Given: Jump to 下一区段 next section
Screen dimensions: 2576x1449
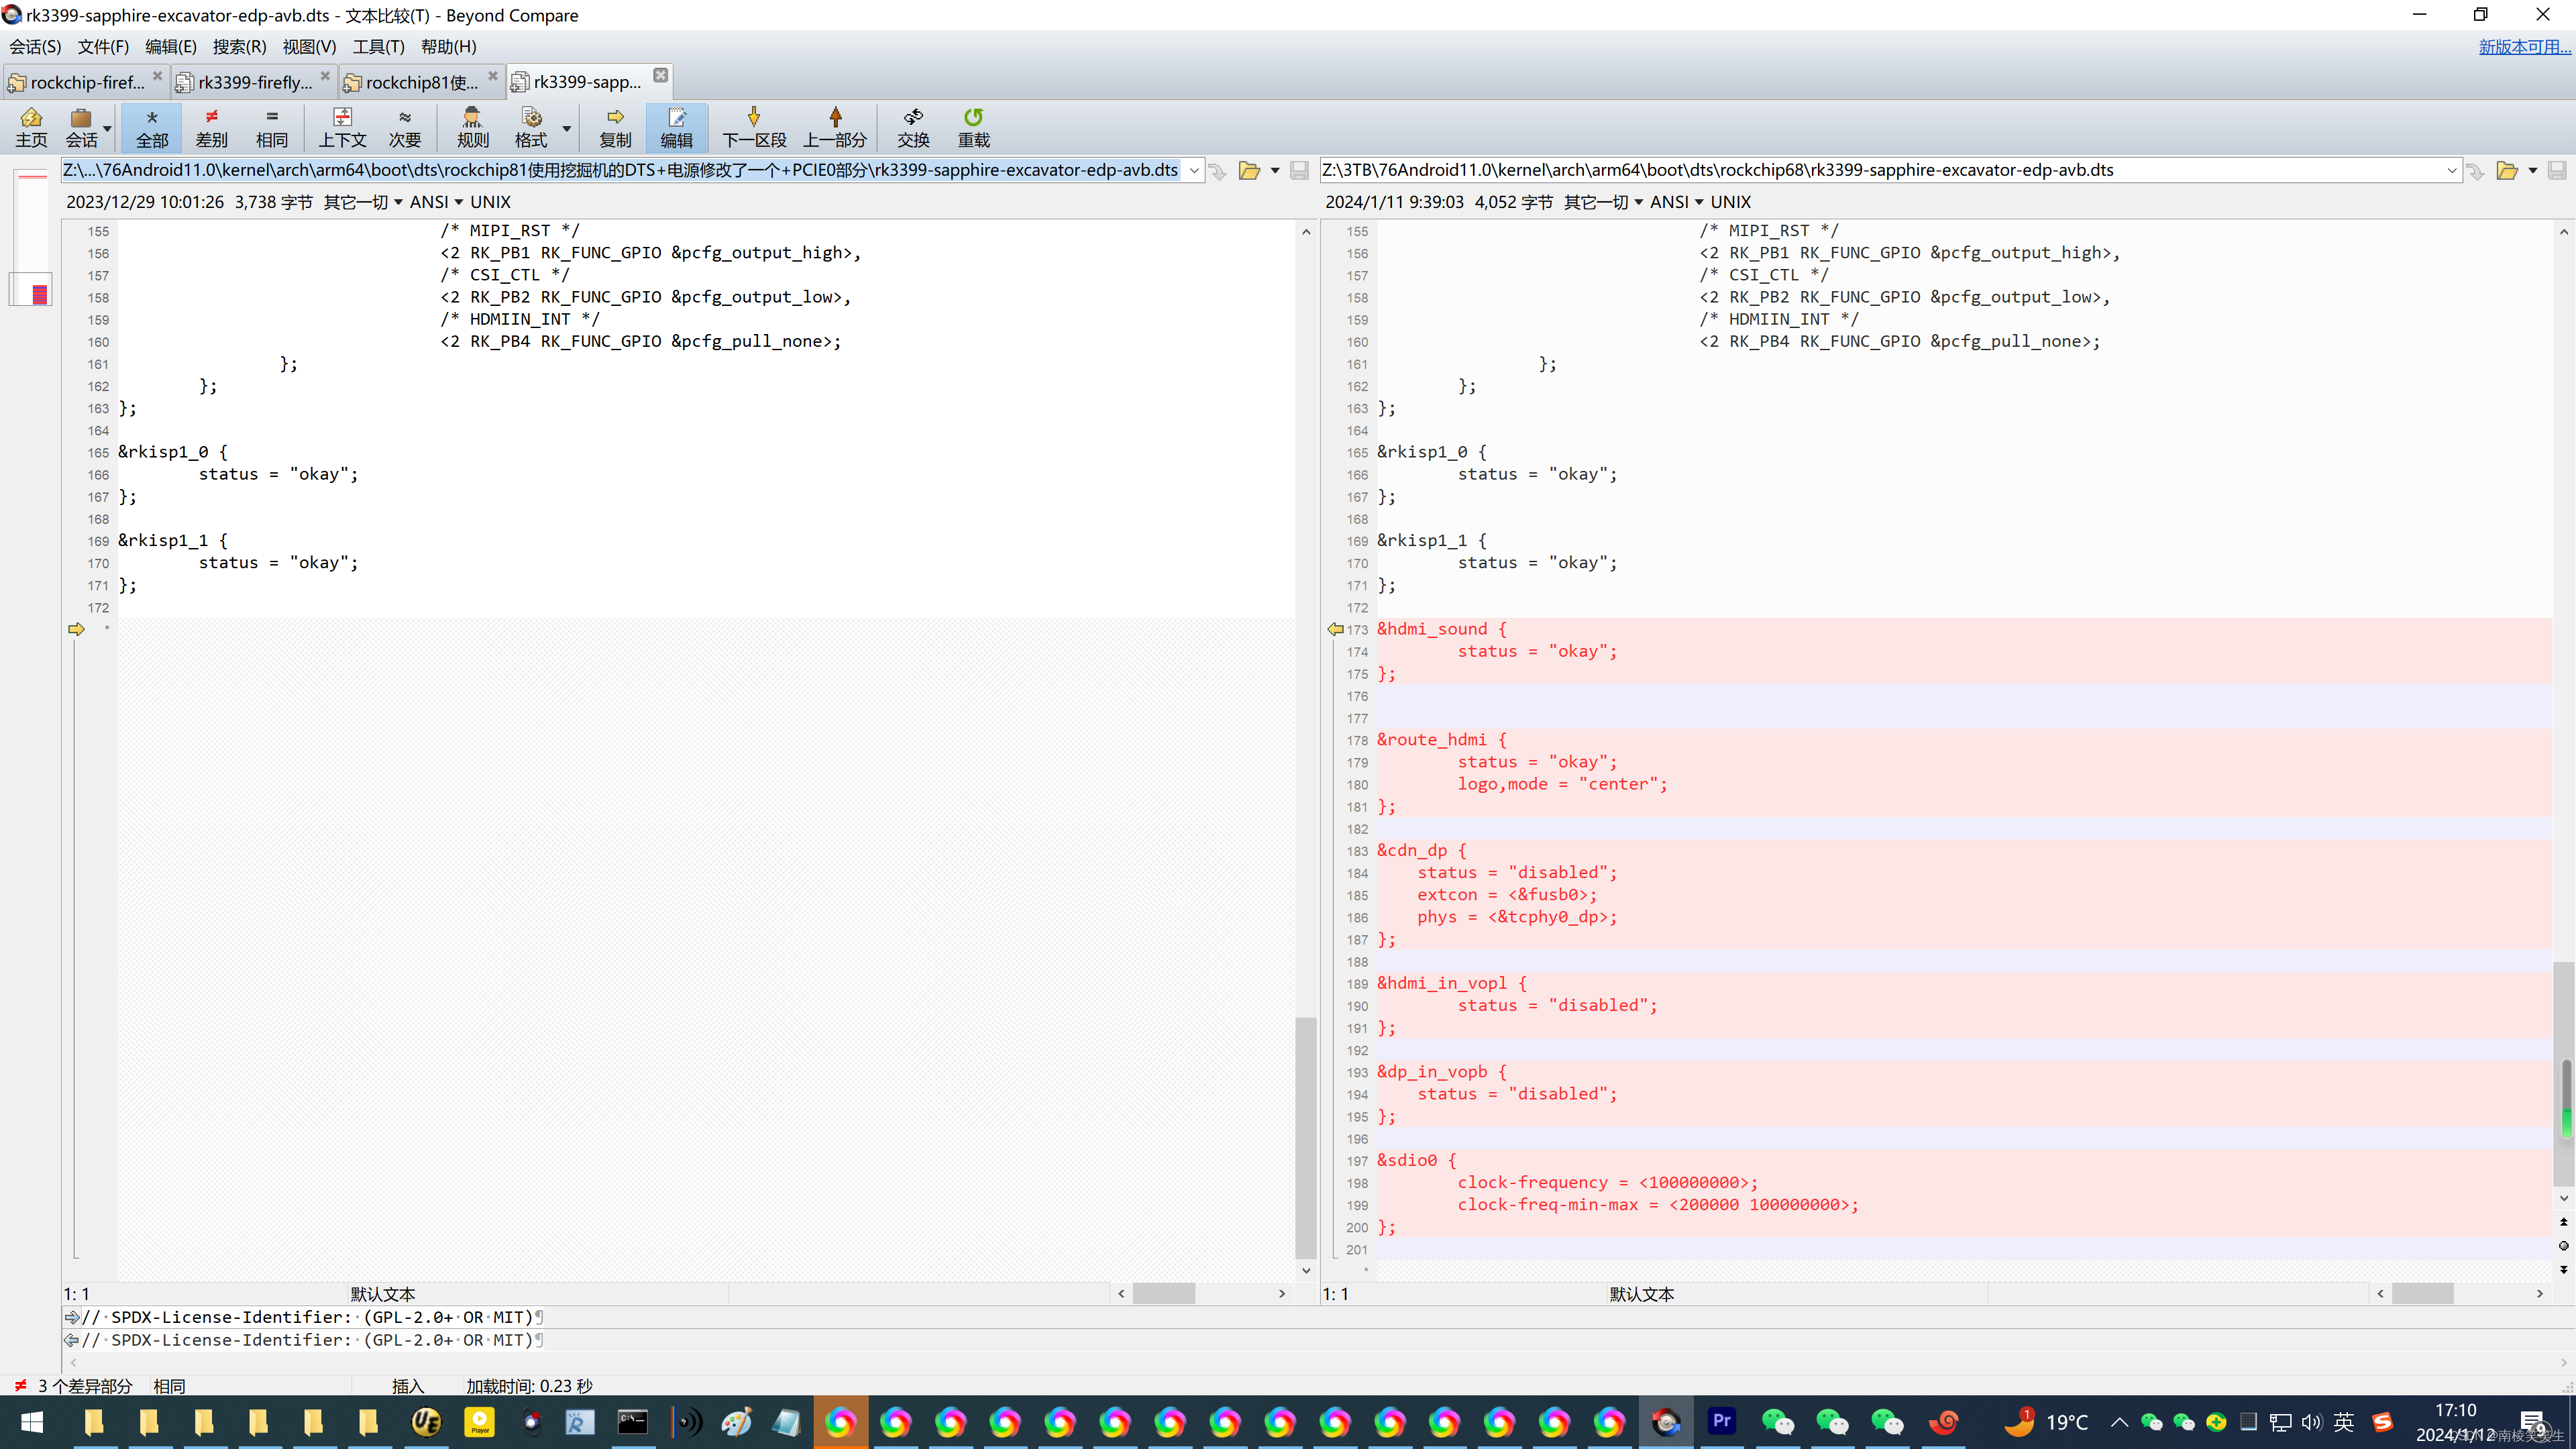Looking at the screenshot, I should pyautogui.click(x=754, y=127).
